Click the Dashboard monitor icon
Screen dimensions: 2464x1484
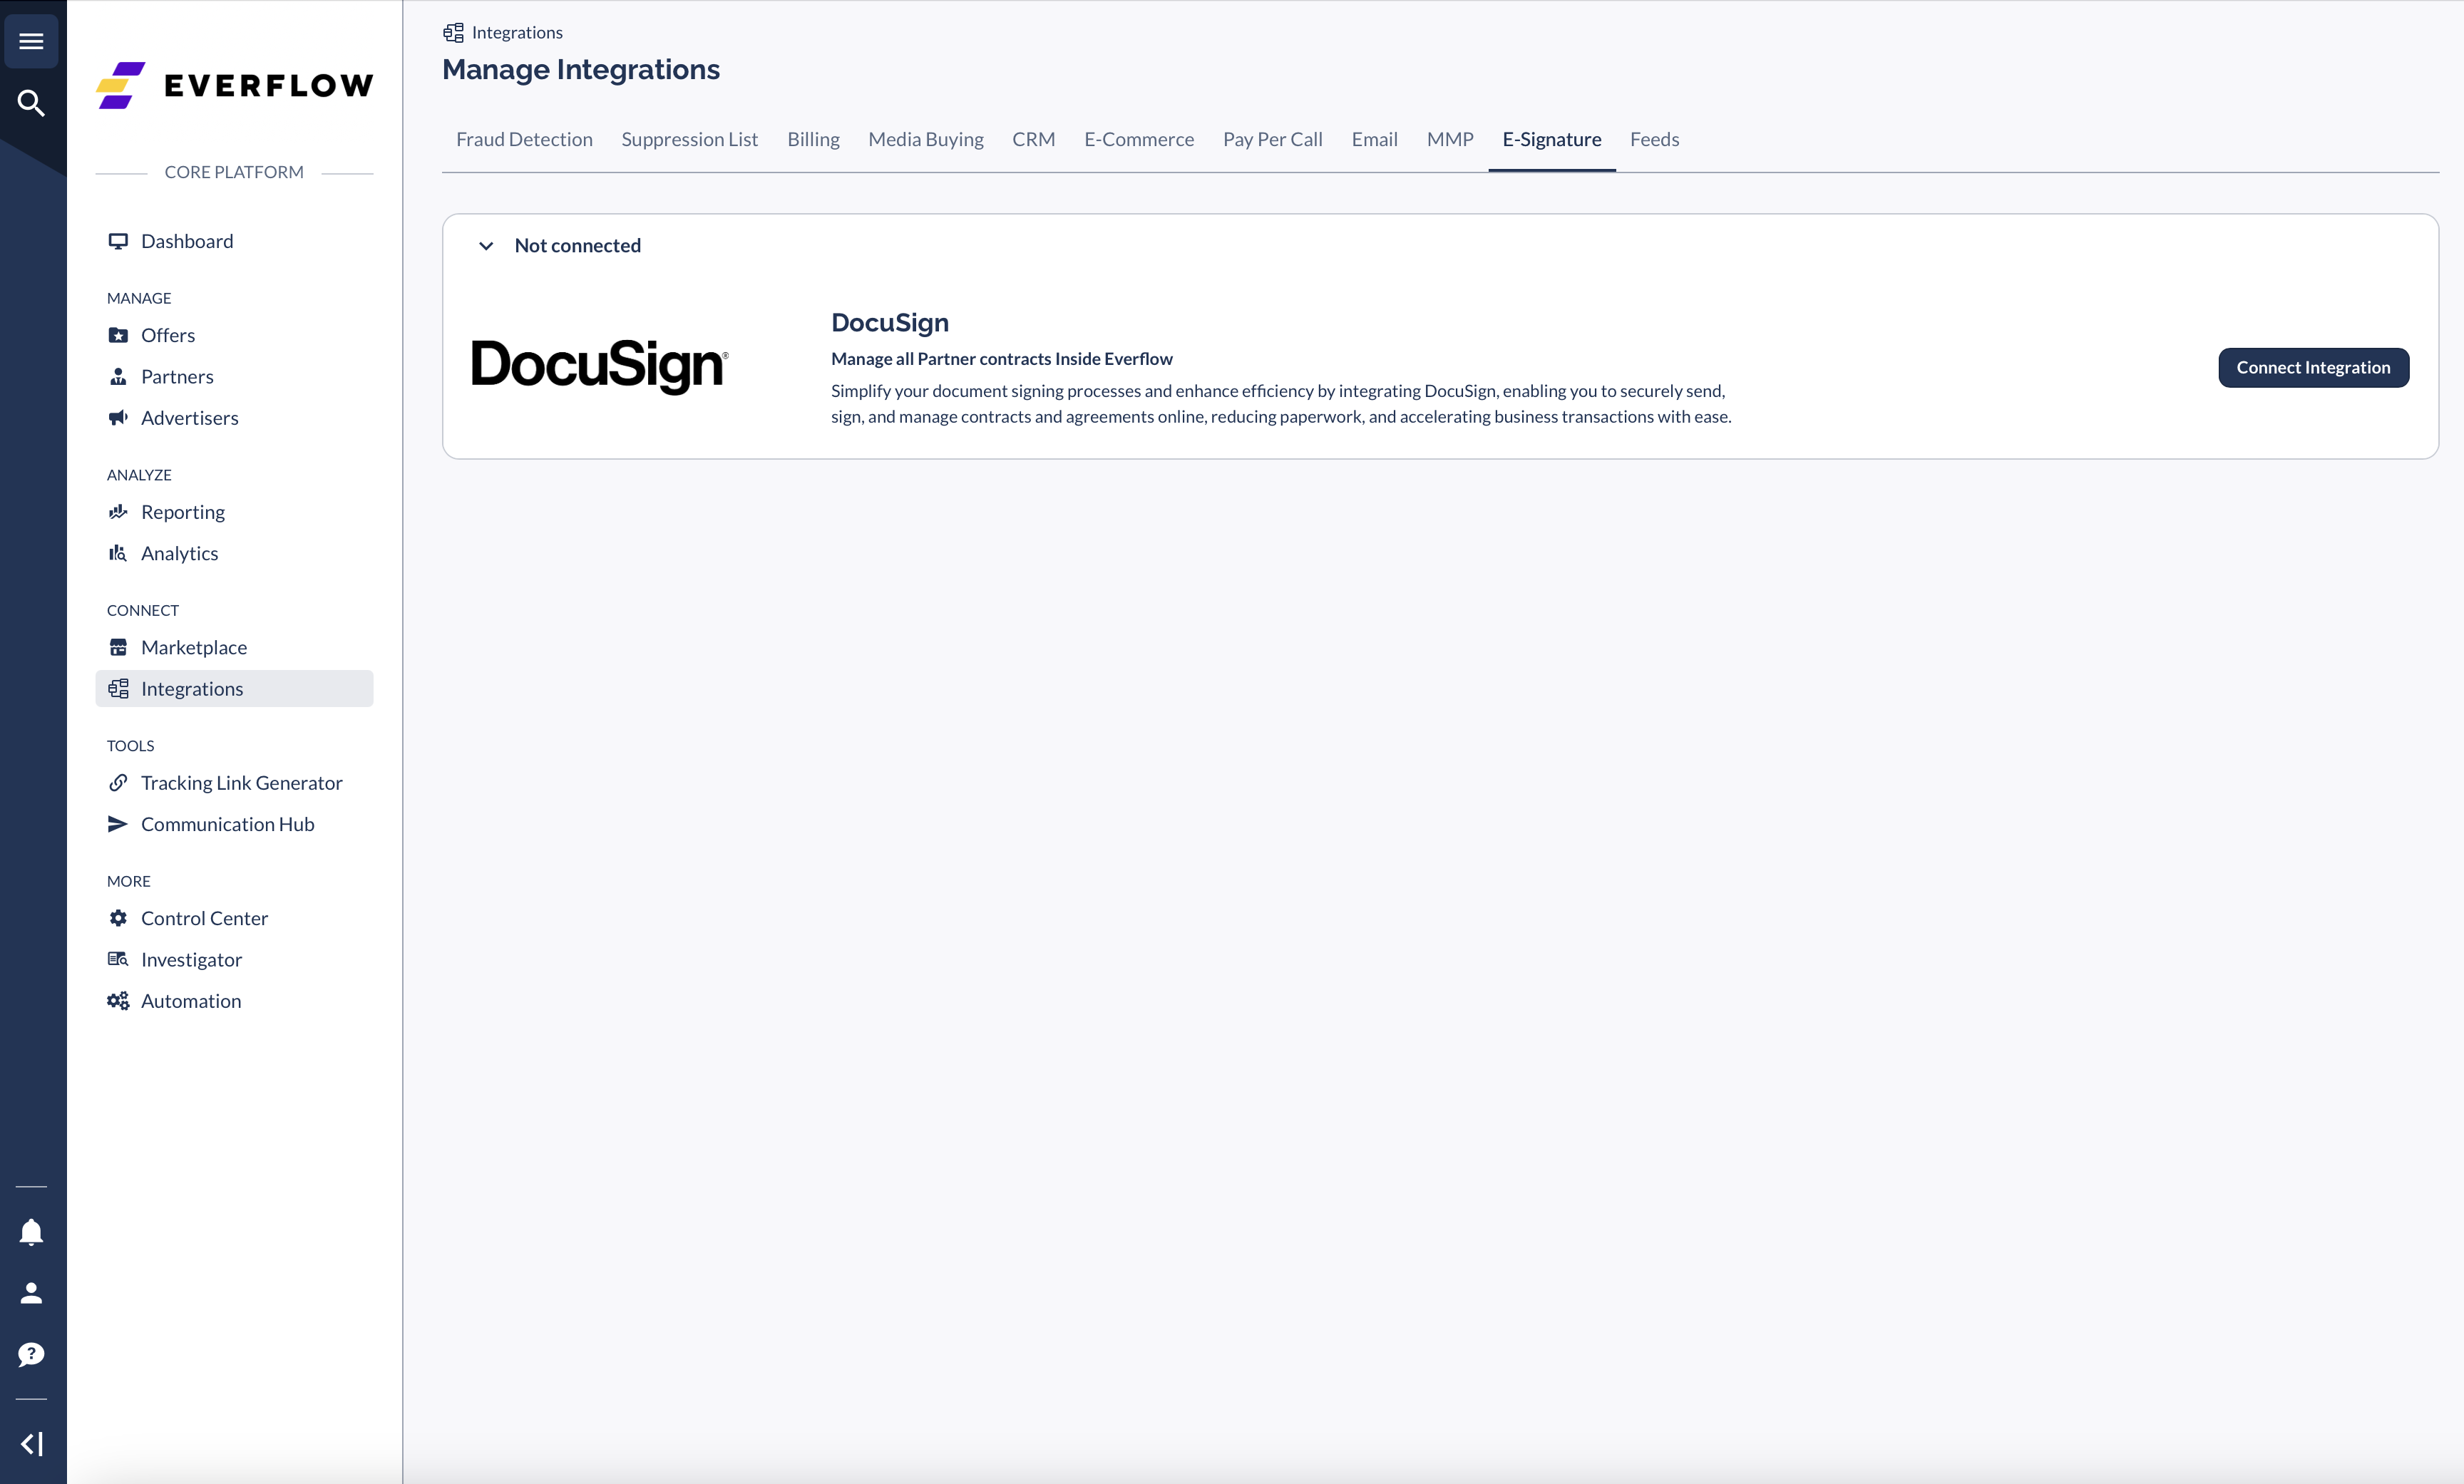118,241
